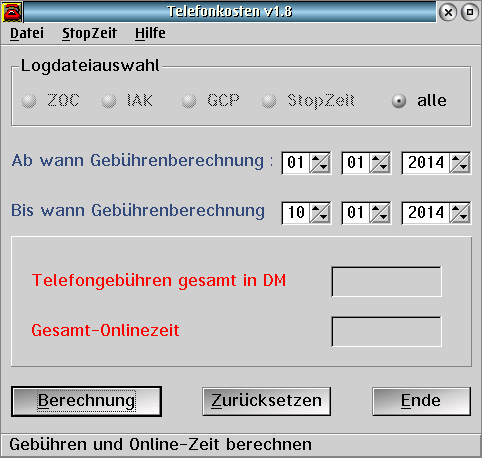The image size is (482, 458).
Task: Open the Hilfe menu
Action: [150, 33]
